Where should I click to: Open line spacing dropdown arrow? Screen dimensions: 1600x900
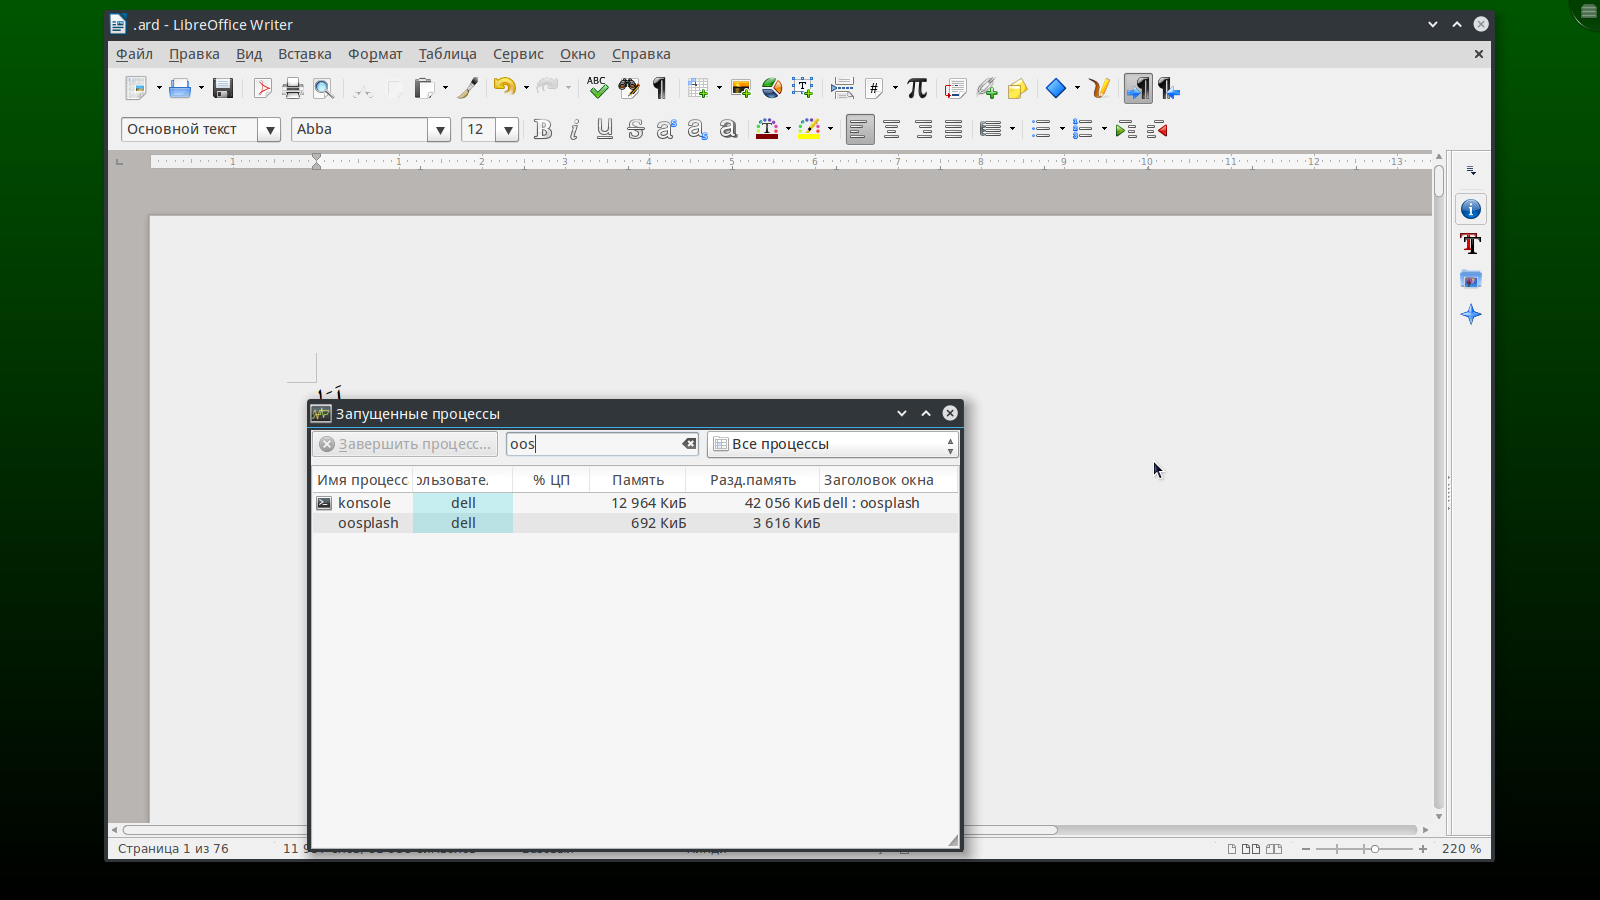[x=1012, y=129]
